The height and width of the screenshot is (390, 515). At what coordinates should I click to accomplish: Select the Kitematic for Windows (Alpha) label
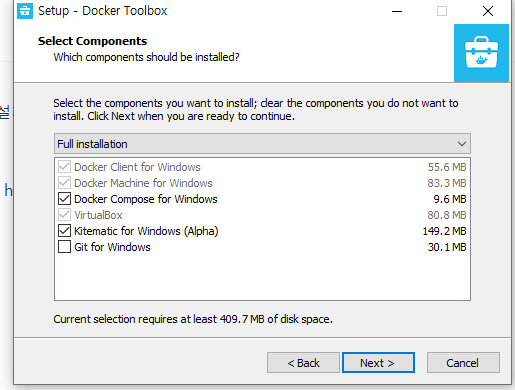(146, 231)
